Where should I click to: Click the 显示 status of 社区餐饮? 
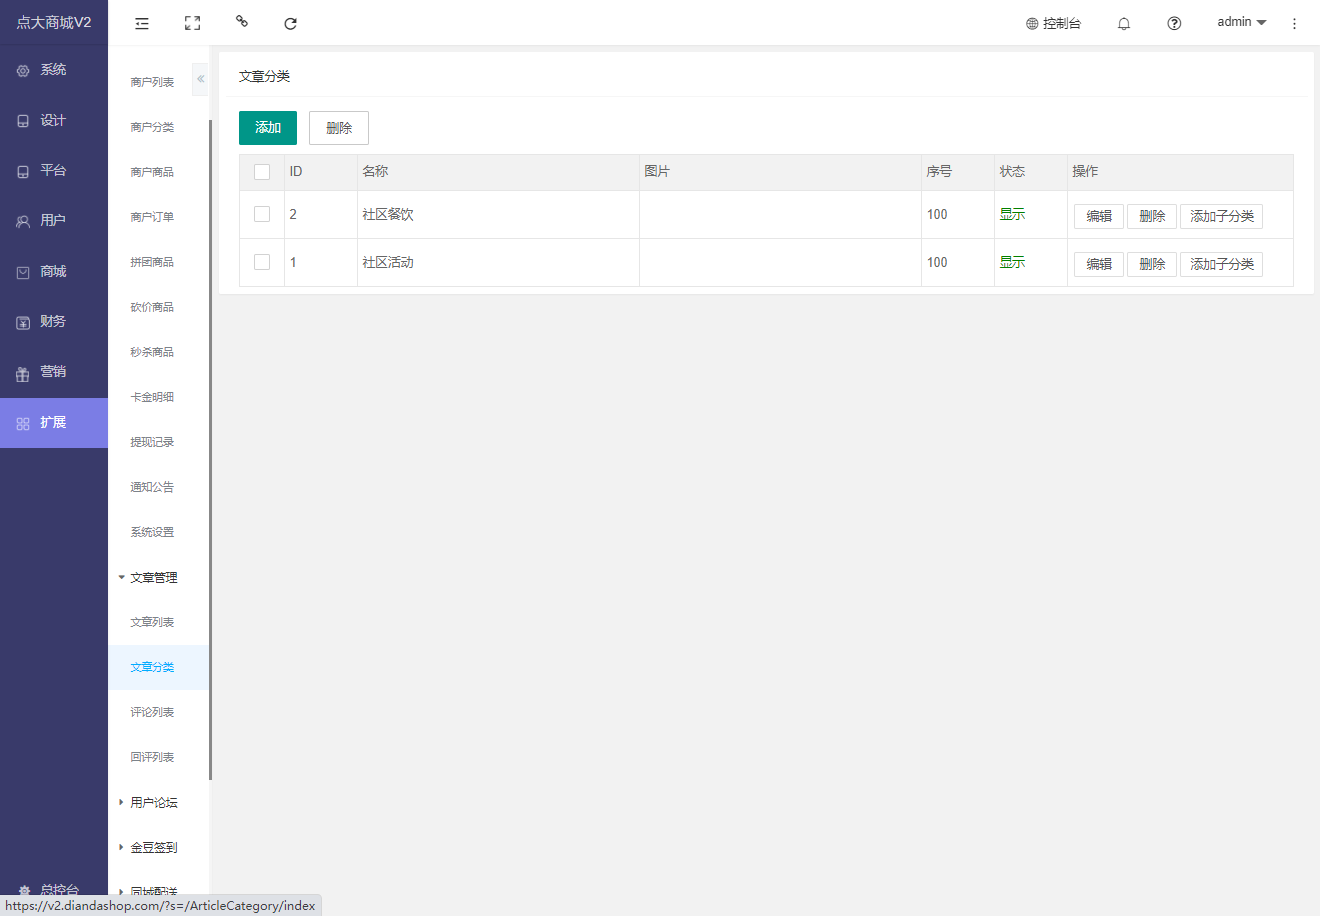coord(1012,214)
